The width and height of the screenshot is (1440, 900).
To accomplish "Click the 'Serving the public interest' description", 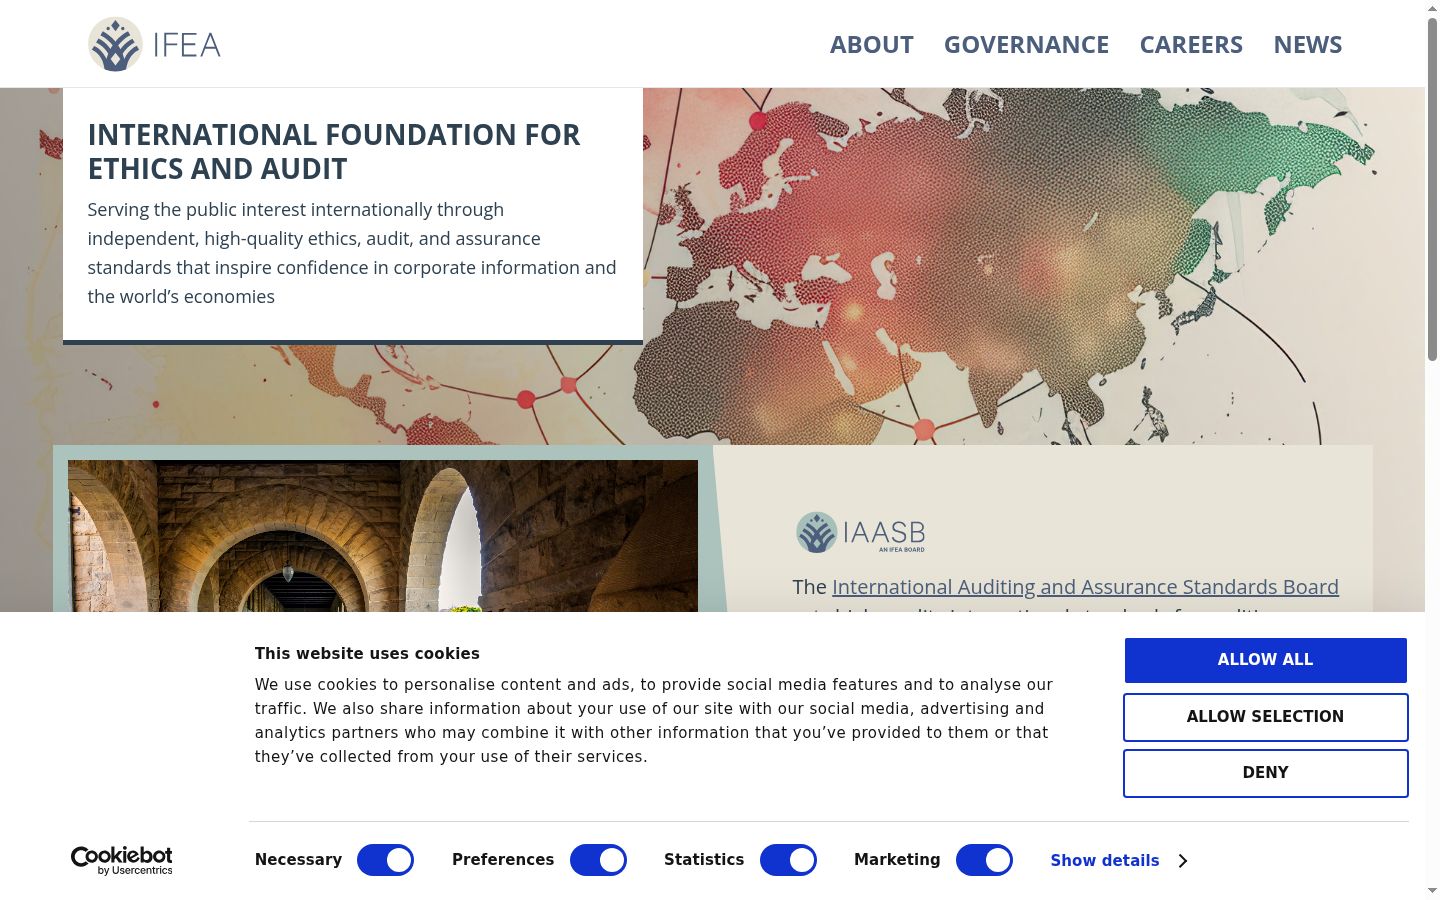I will [x=352, y=253].
